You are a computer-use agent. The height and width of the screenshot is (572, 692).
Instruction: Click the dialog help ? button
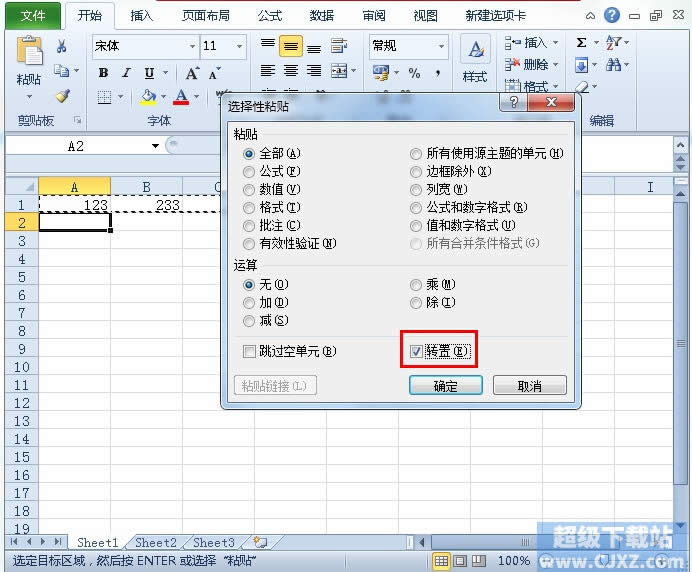(x=514, y=102)
